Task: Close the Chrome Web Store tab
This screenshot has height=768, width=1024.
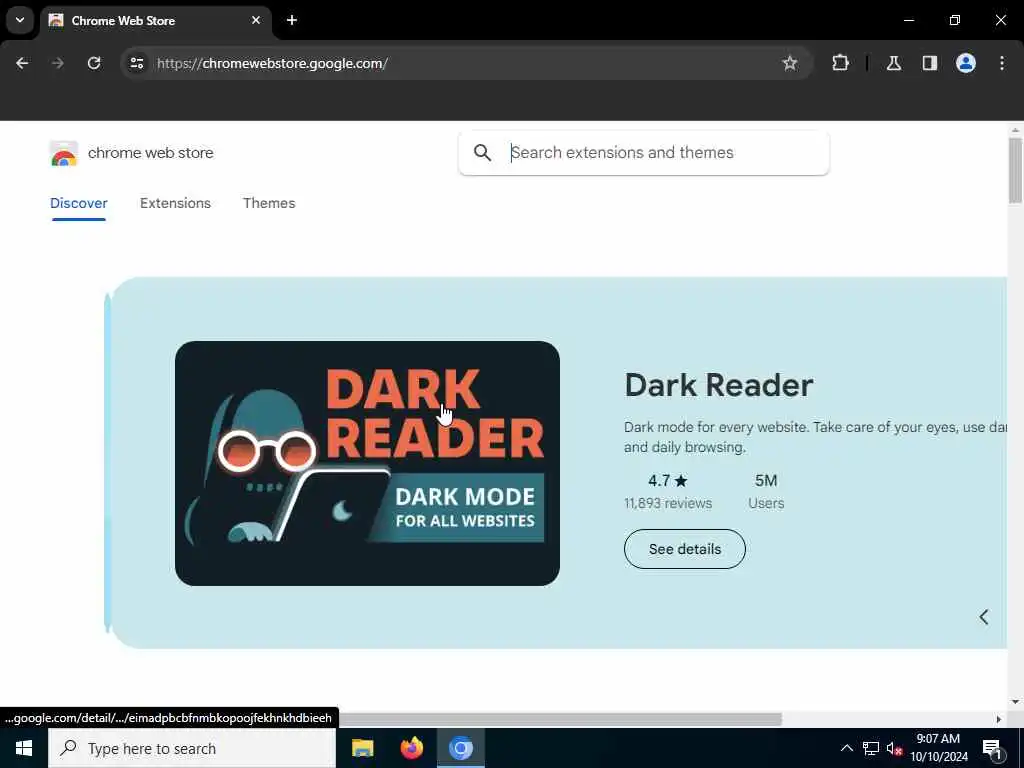Action: [256, 20]
